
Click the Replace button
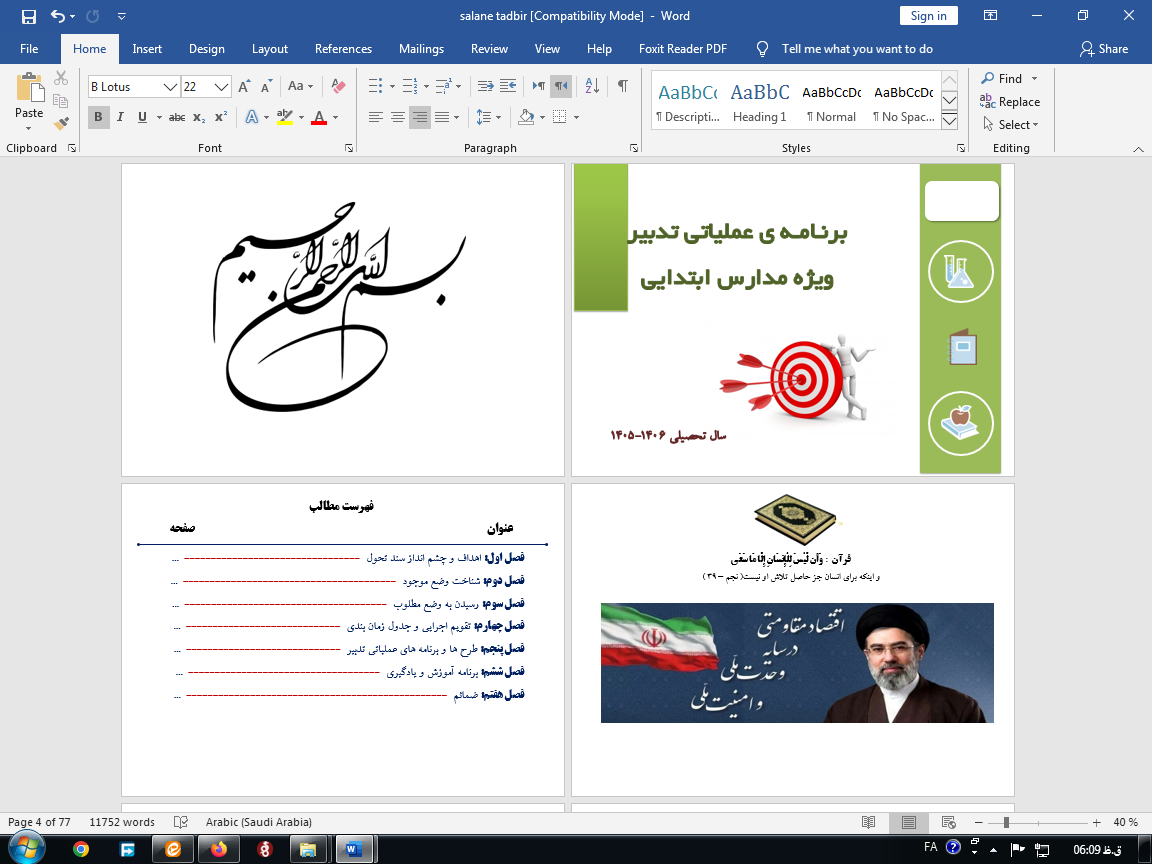1010,102
